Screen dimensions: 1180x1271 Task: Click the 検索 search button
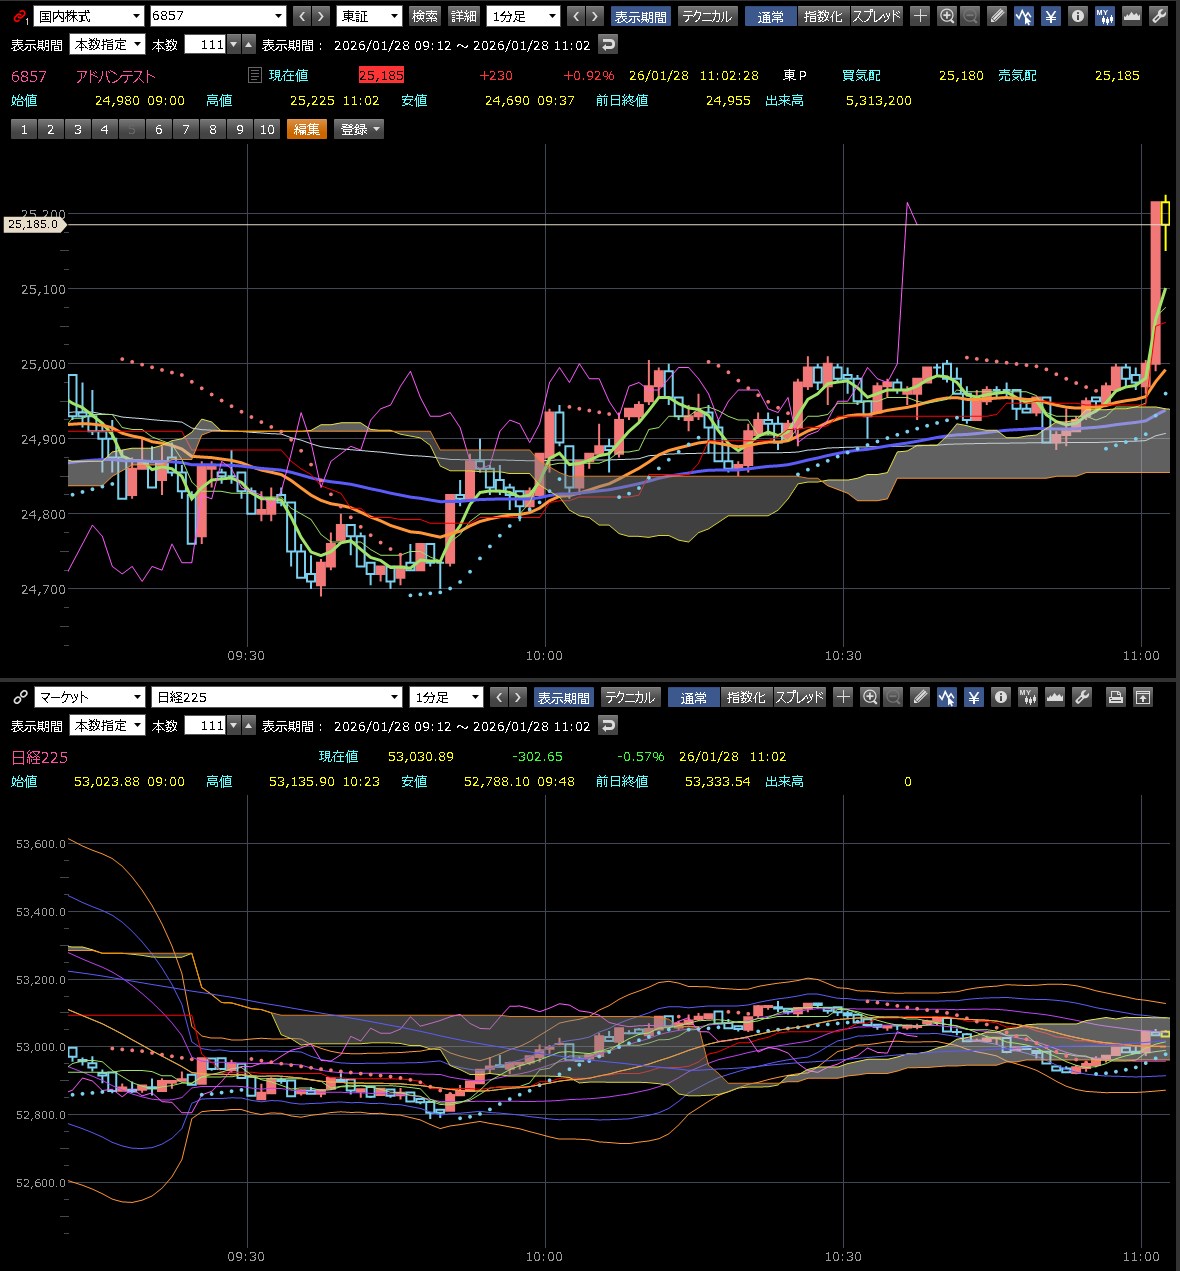425,16
